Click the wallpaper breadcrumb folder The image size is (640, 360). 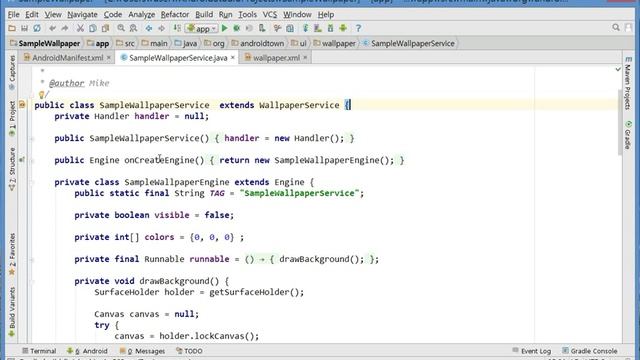click(x=334, y=43)
